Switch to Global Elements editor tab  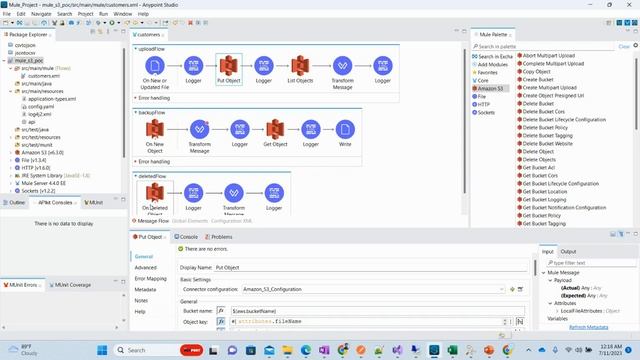coord(189,221)
